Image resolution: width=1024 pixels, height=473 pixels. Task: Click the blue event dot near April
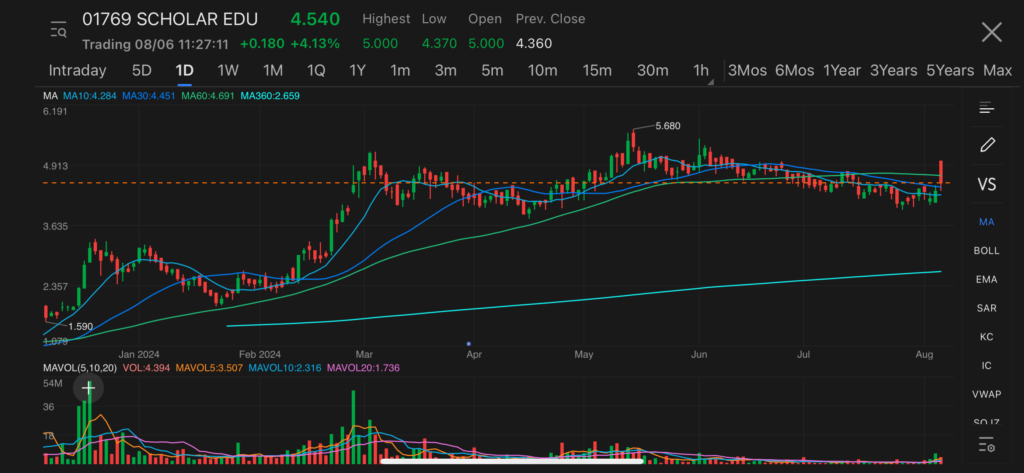point(468,342)
